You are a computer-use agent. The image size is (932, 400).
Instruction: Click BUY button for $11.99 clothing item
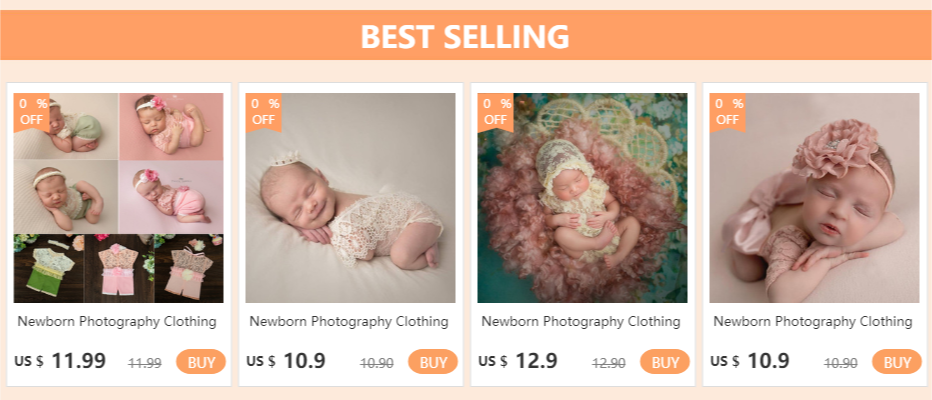201,362
